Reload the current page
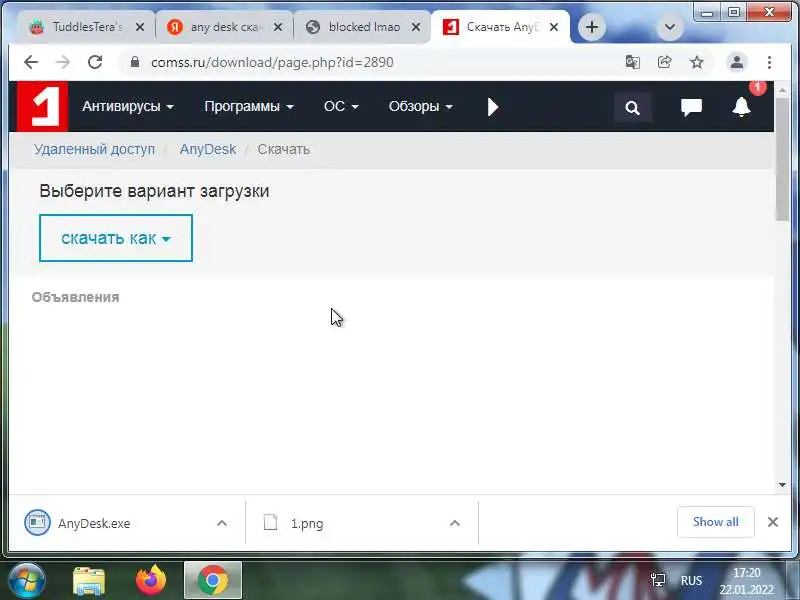The image size is (800, 600). (x=95, y=62)
